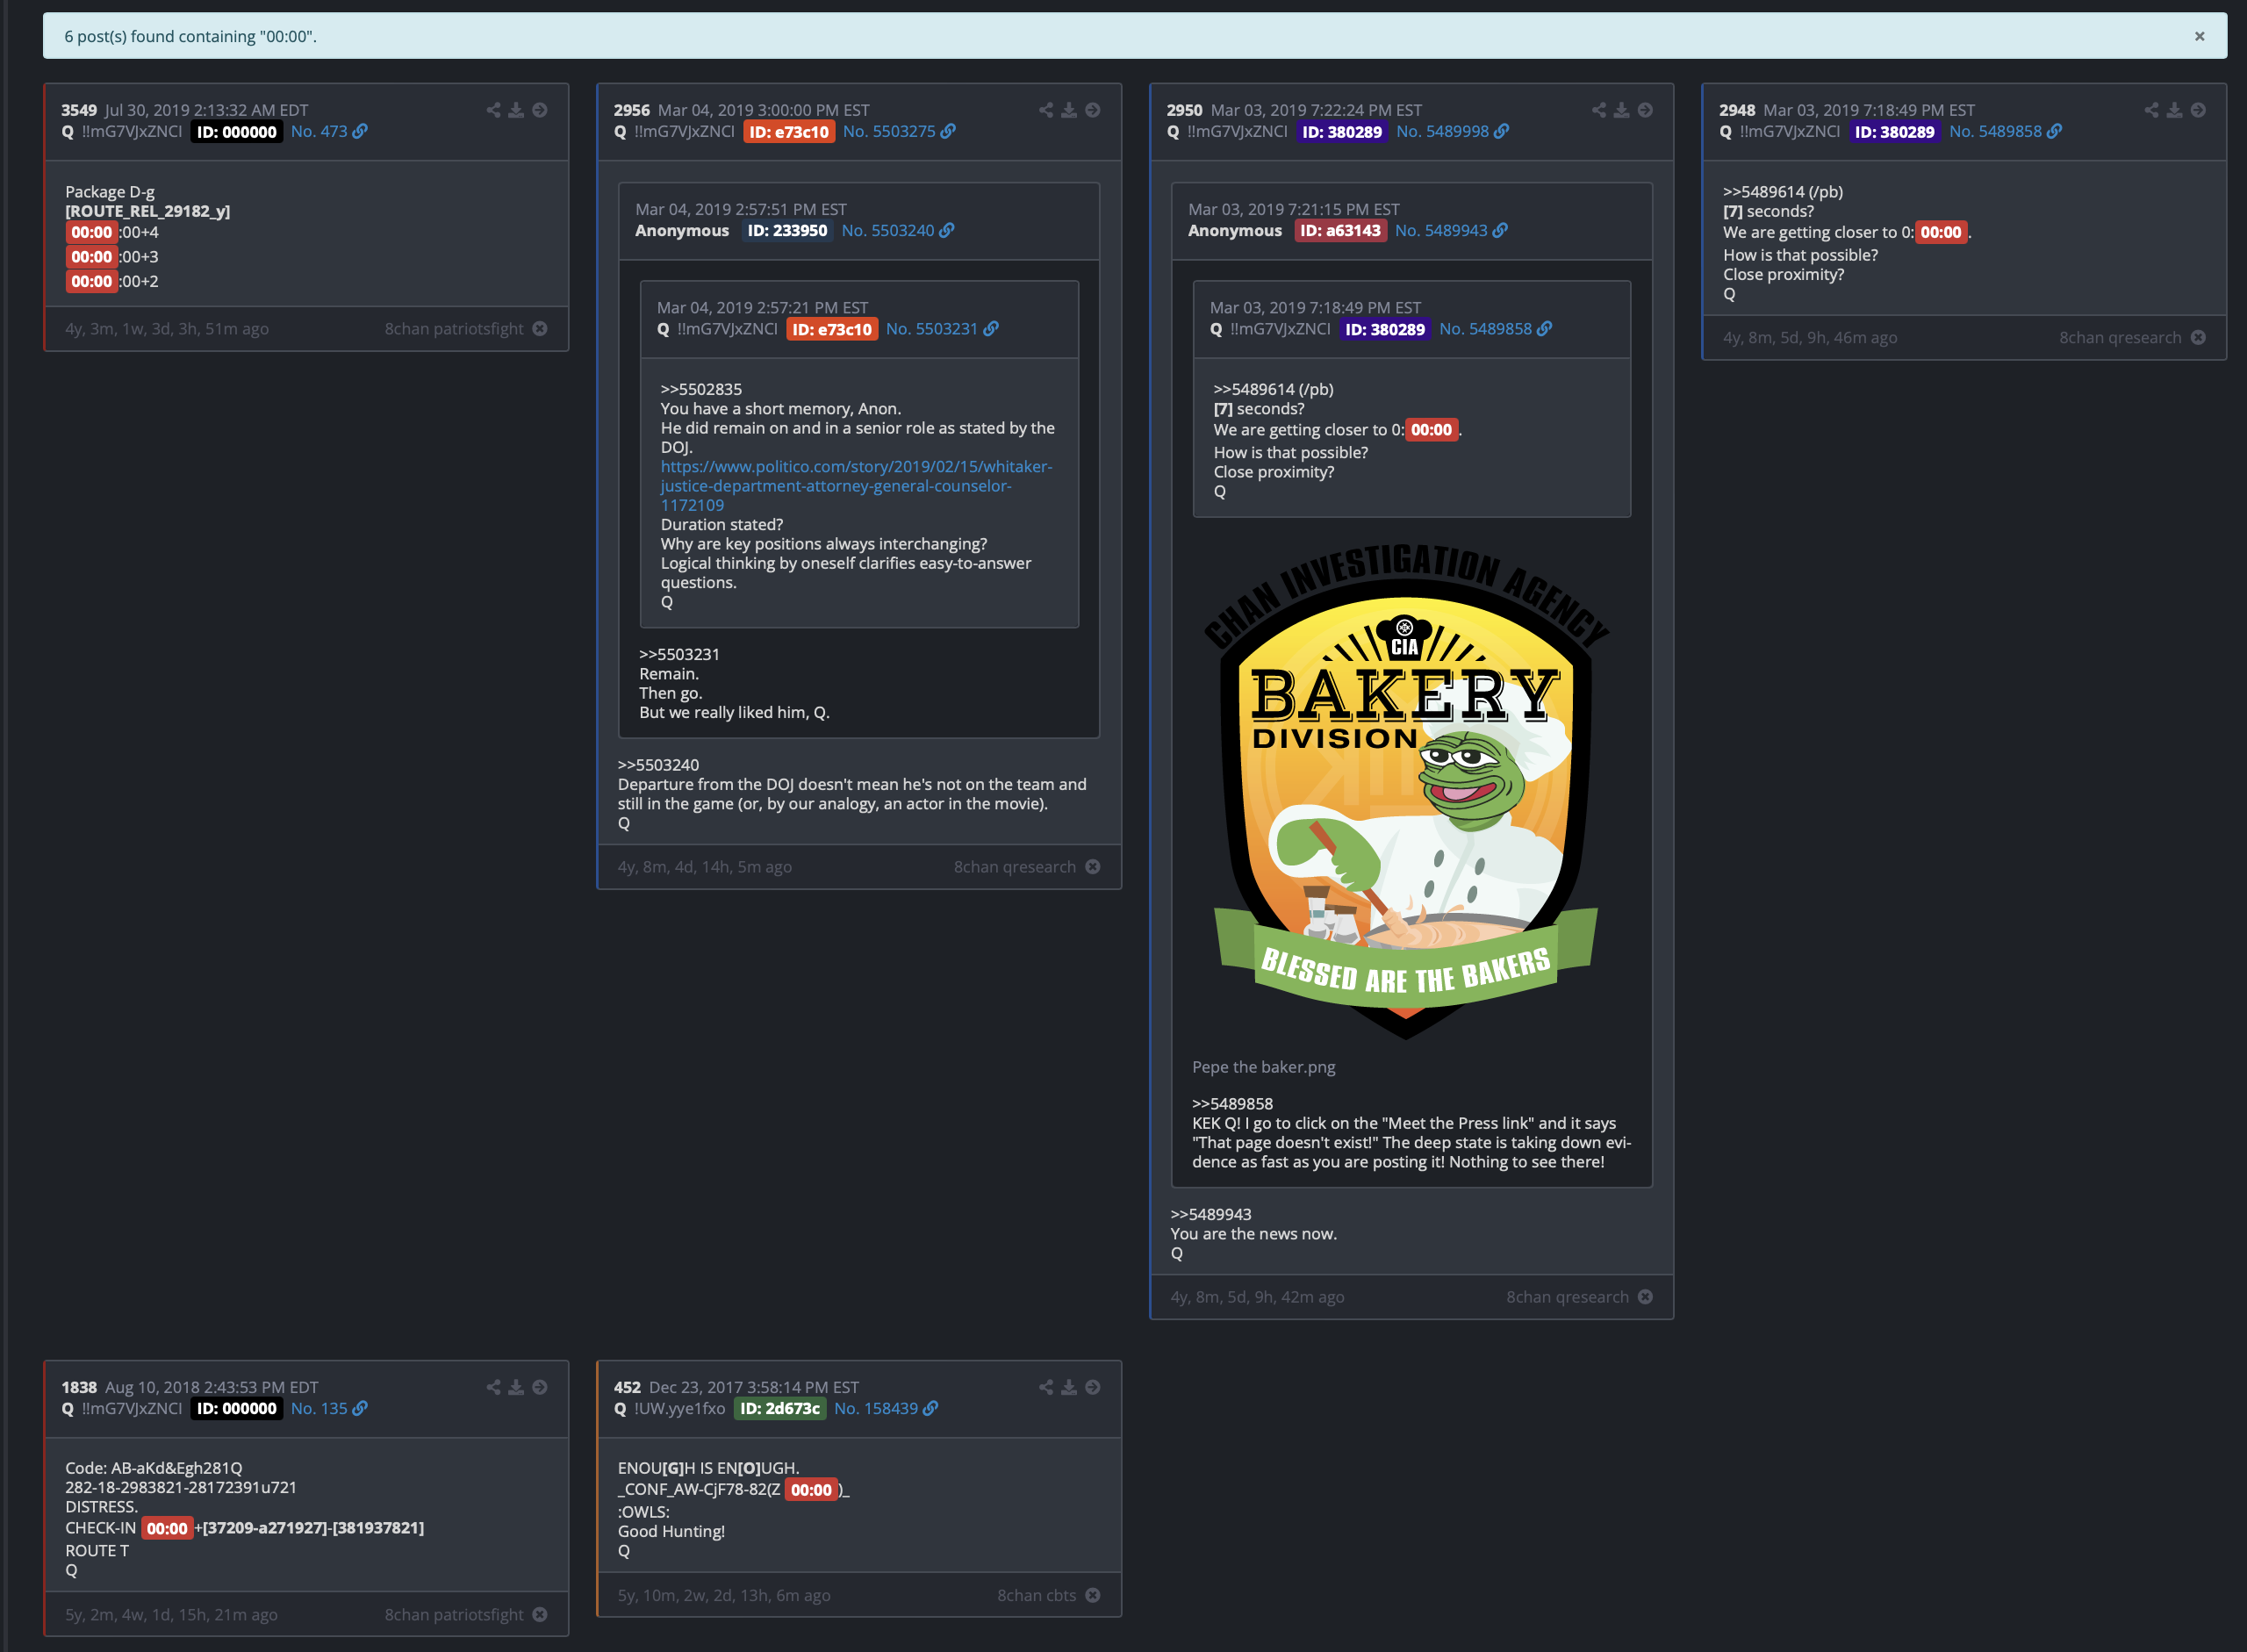
Task: Open link No. 473
Action: (319, 131)
